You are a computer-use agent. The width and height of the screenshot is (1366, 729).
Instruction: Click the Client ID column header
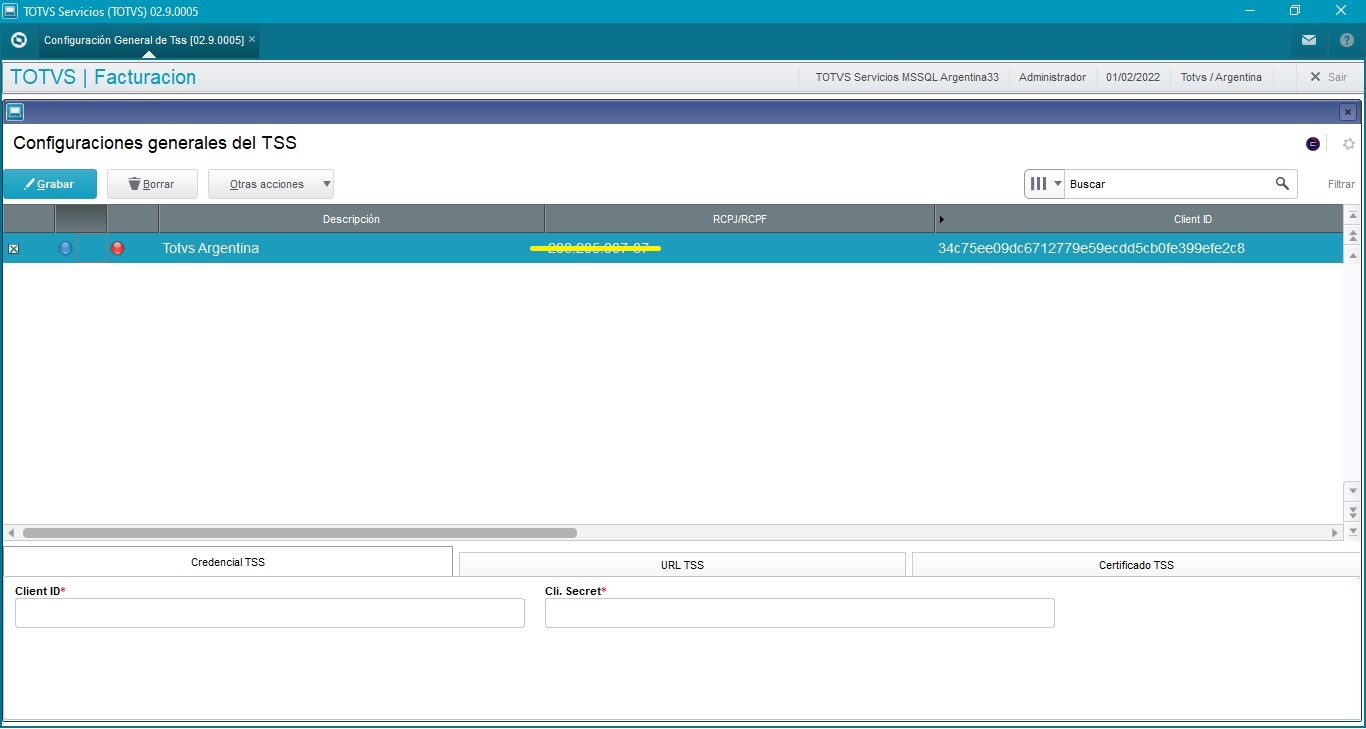[1193, 219]
